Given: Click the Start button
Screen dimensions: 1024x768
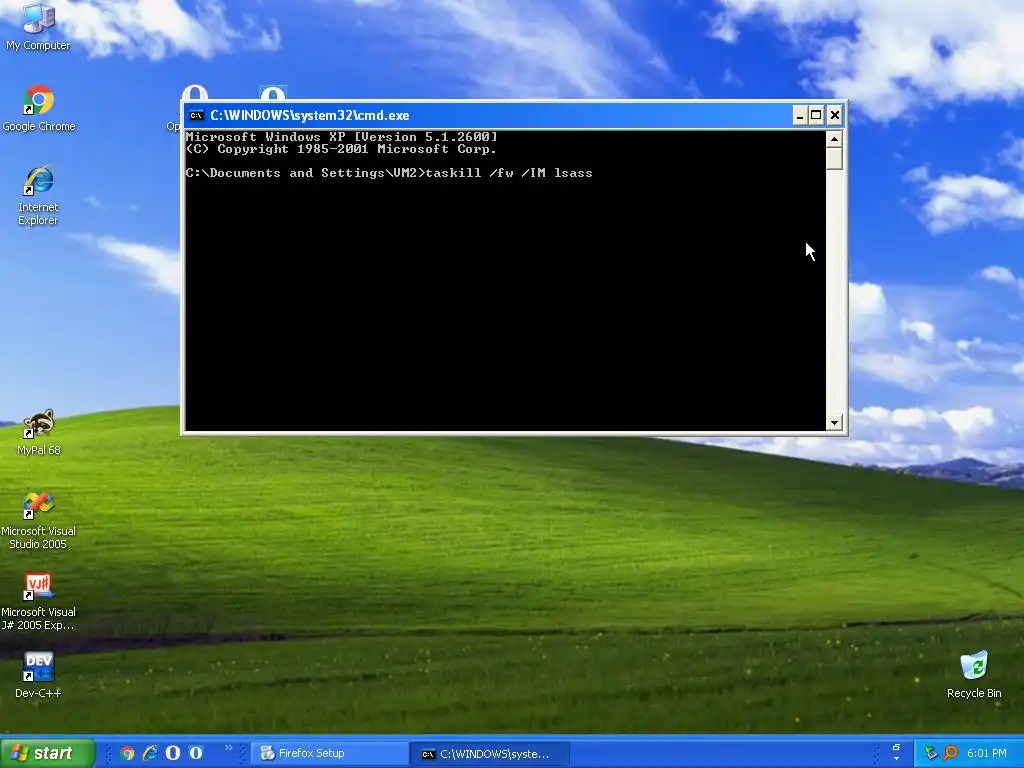Looking at the screenshot, I should point(47,753).
